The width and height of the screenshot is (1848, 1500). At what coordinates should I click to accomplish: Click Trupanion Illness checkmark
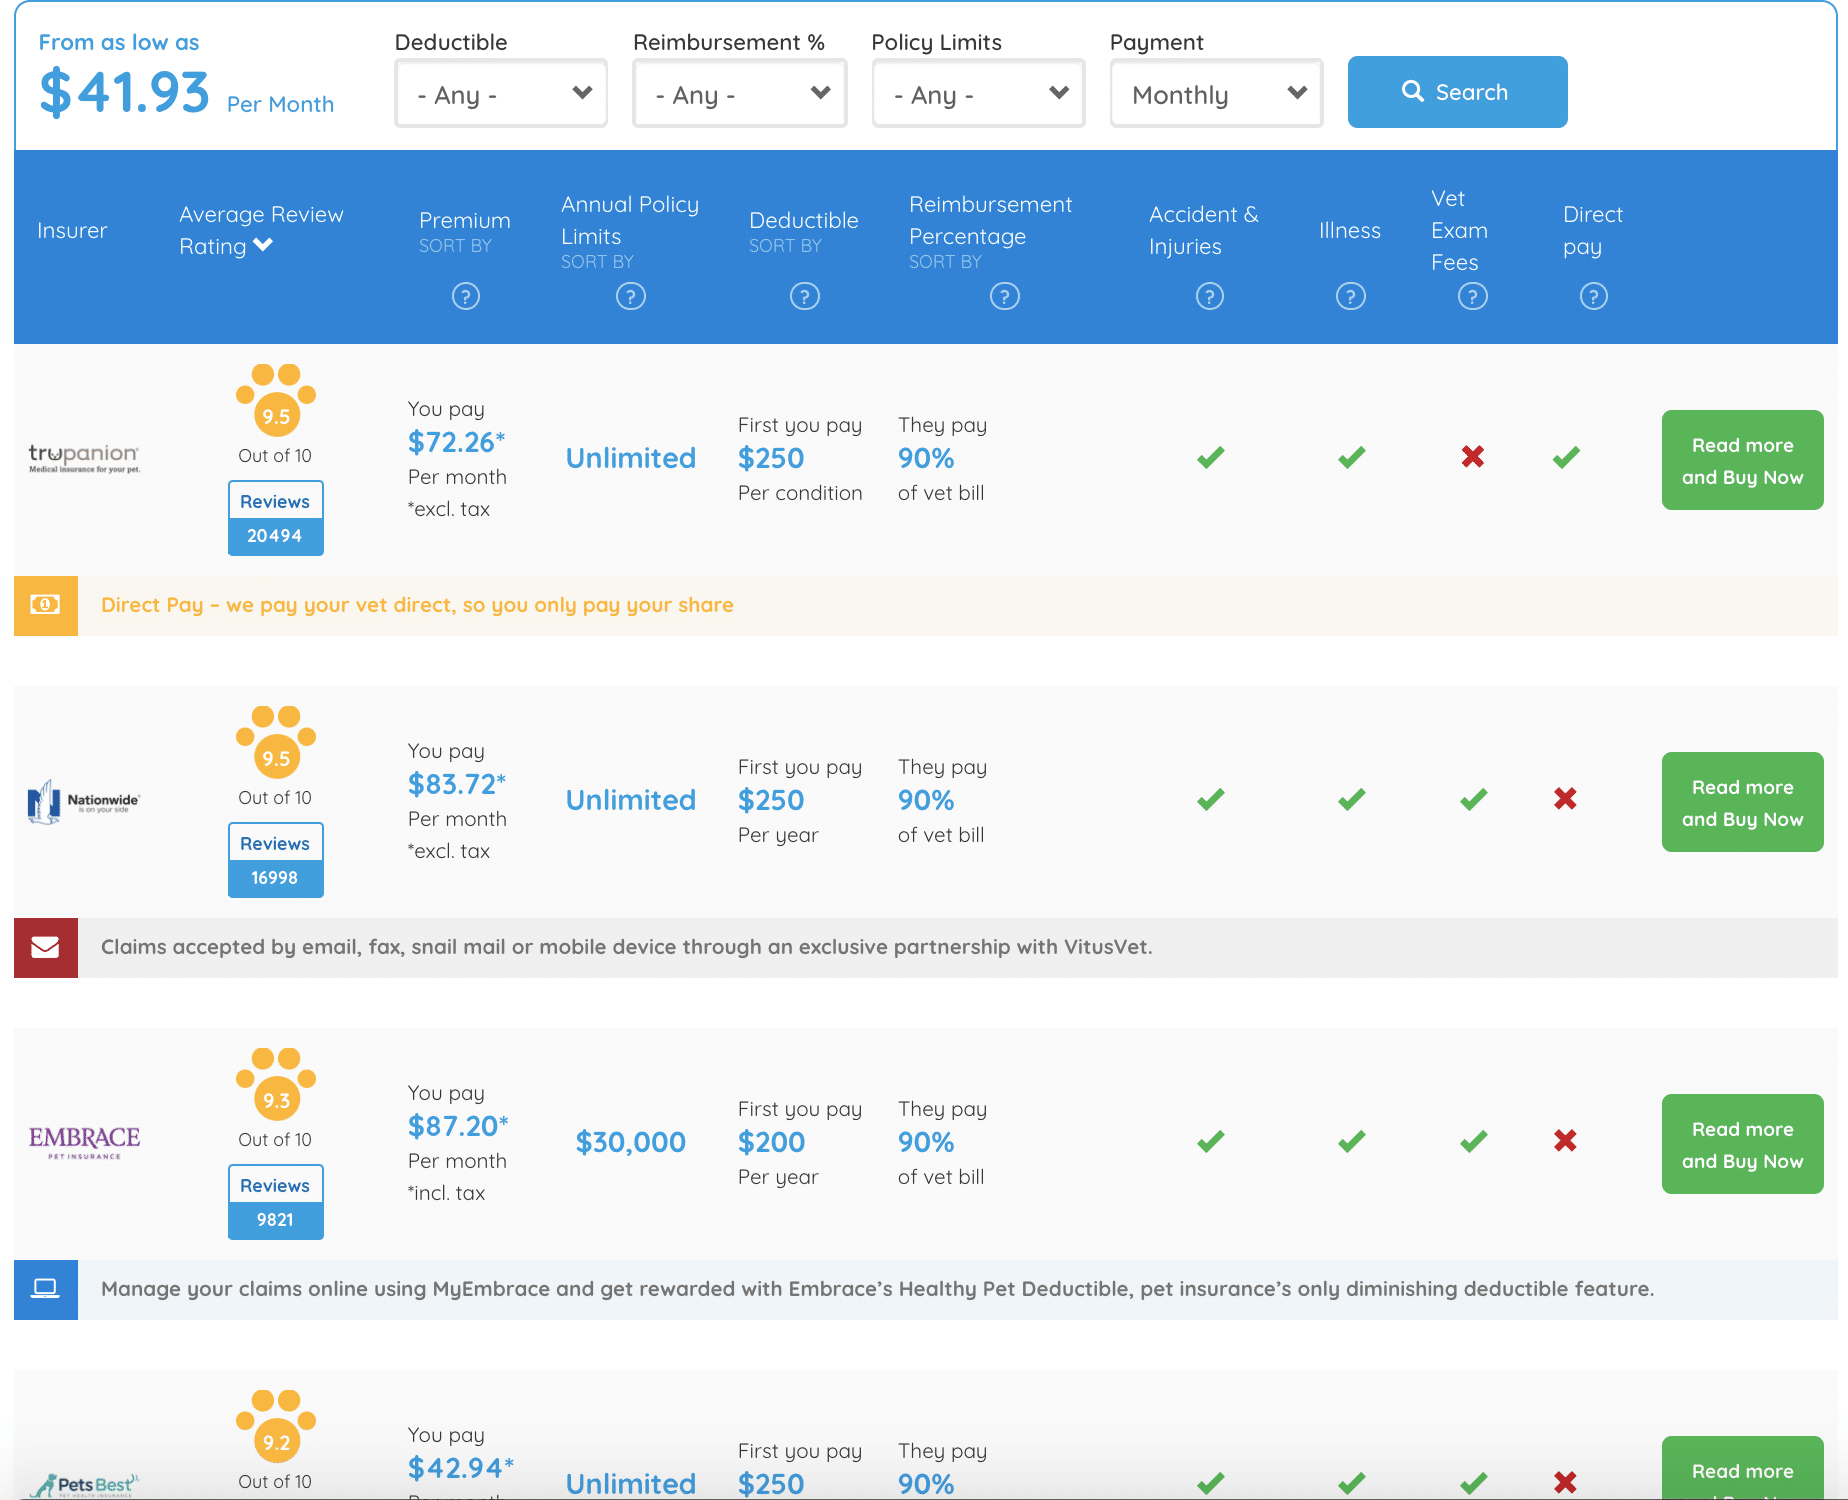point(1352,458)
